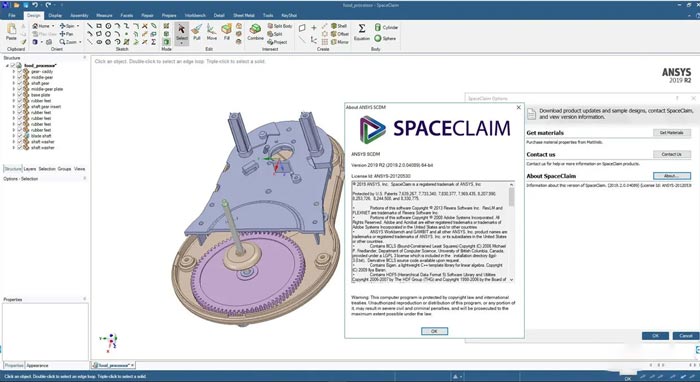Expand the middle-gear plate tree node

pos(13,89)
